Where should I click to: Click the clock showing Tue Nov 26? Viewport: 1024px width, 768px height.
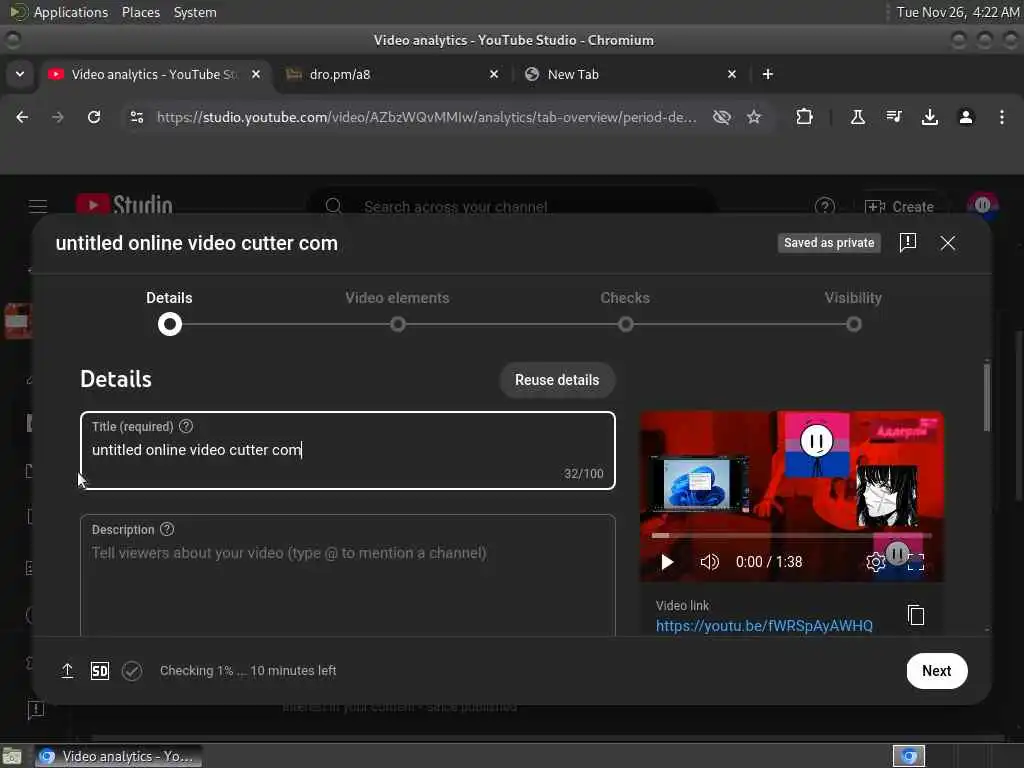(x=957, y=12)
